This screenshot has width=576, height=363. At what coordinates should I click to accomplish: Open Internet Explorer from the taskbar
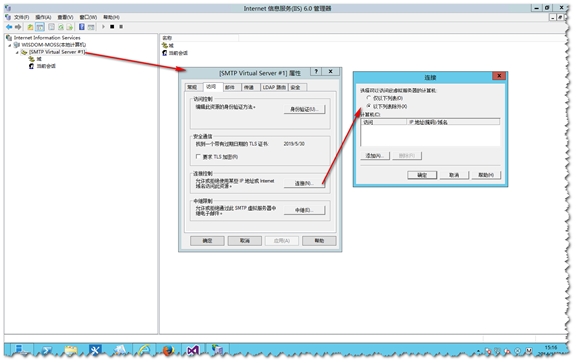144,350
